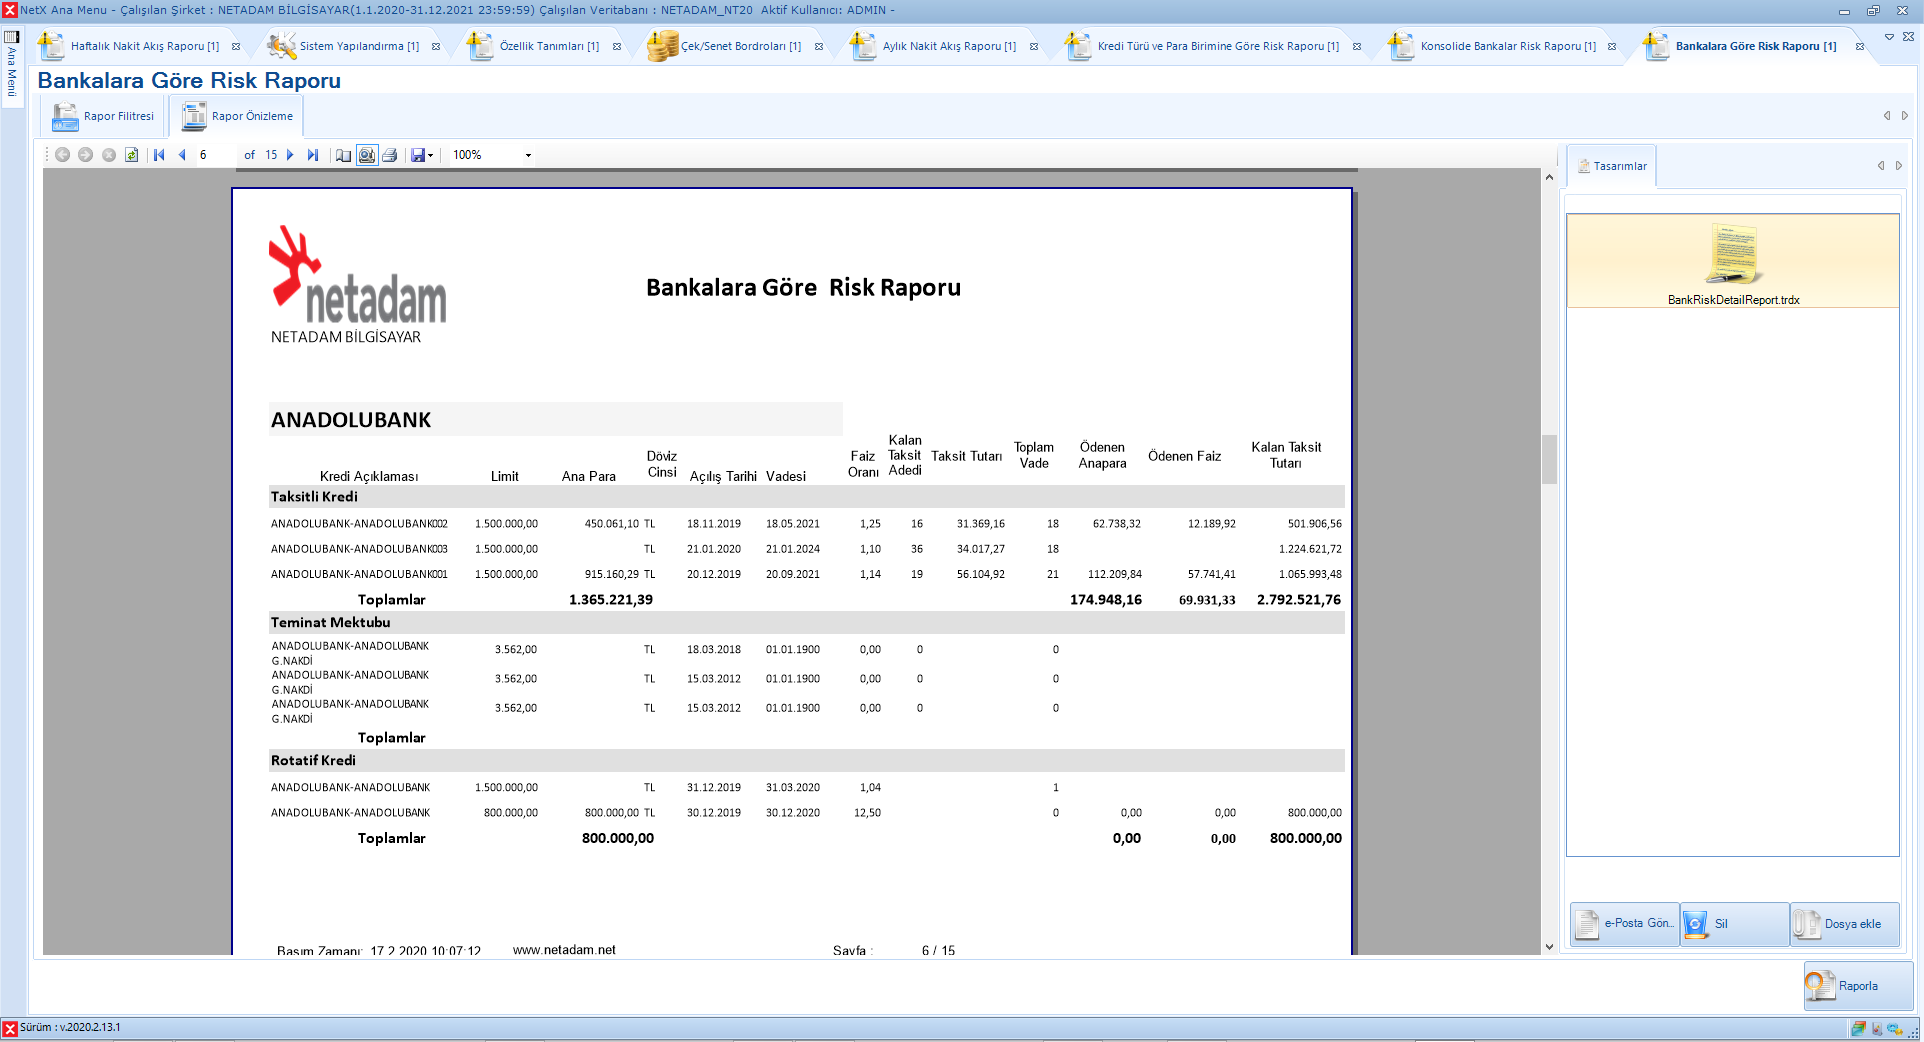Viewport: 1924px width, 1042px height.
Task: Click the report scrollbar down arrow
Action: click(1549, 947)
